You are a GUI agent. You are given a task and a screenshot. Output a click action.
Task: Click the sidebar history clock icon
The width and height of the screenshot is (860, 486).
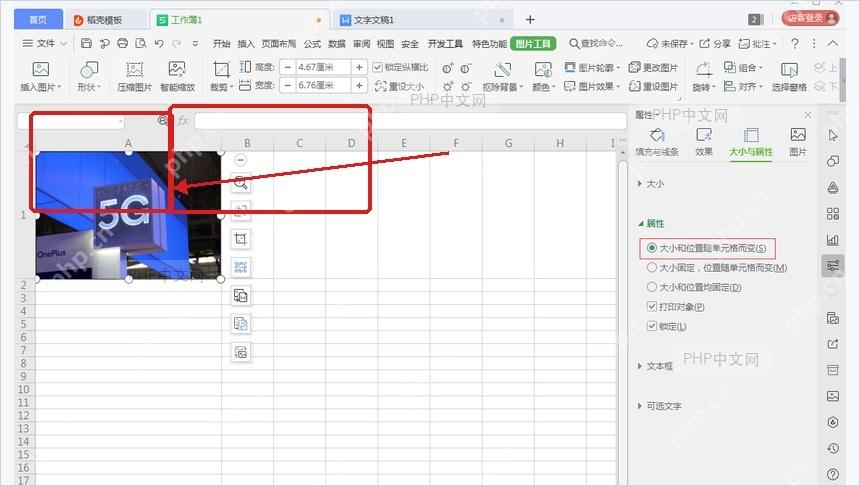833,448
